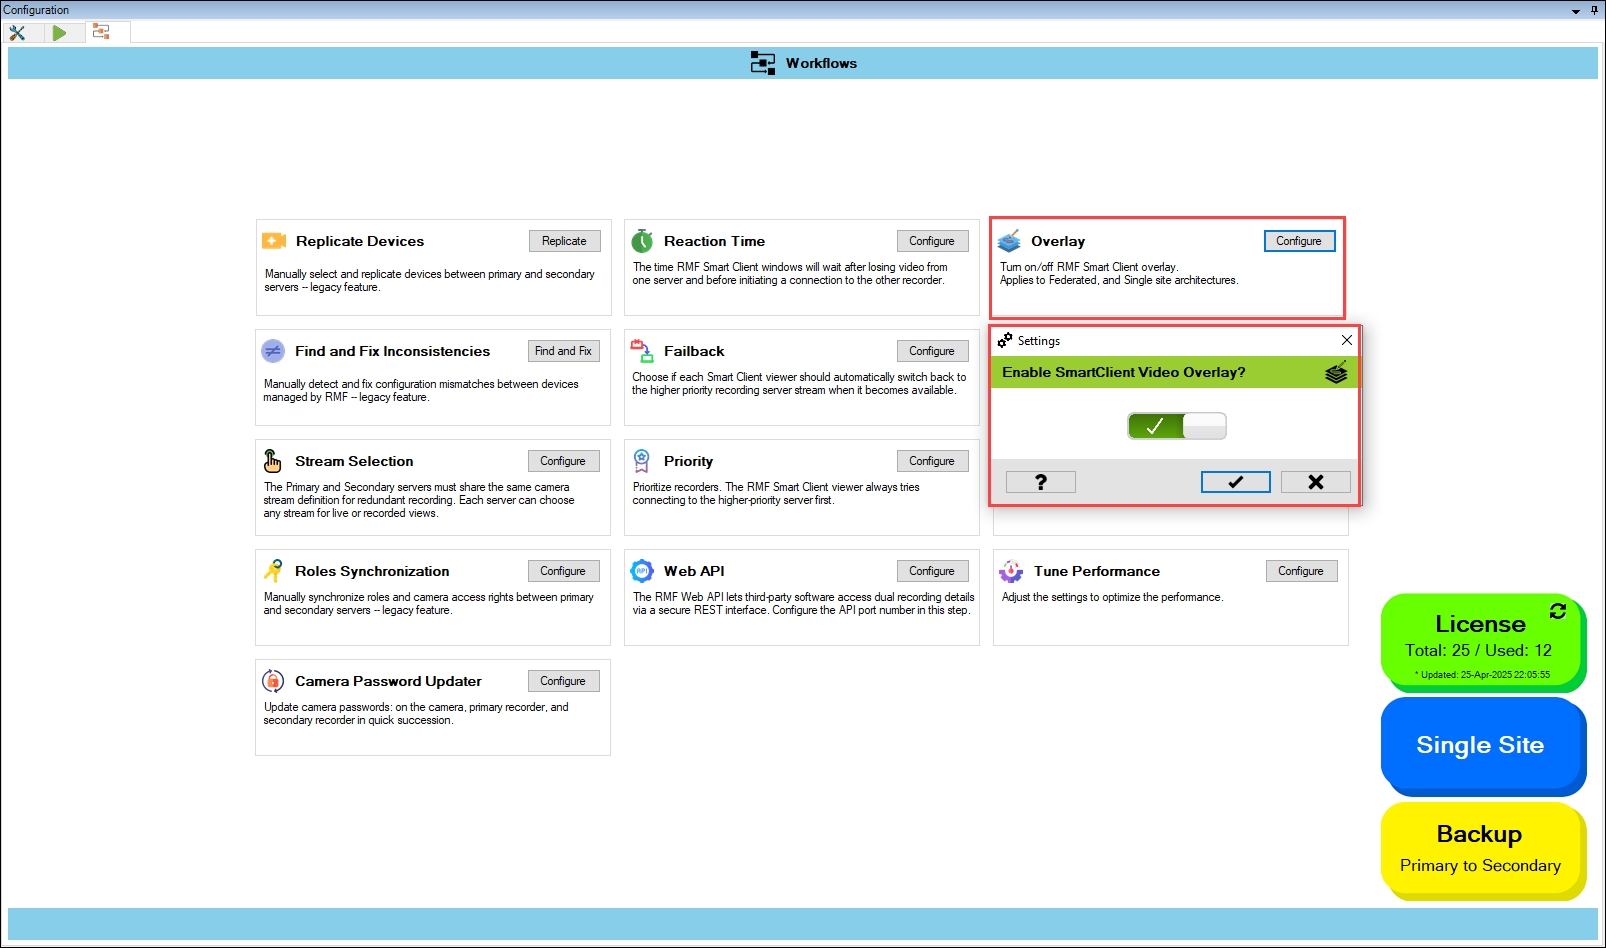This screenshot has height=948, width=1606.
Task: Click the Reaction Time stopwatch icon
Action: 642,241
